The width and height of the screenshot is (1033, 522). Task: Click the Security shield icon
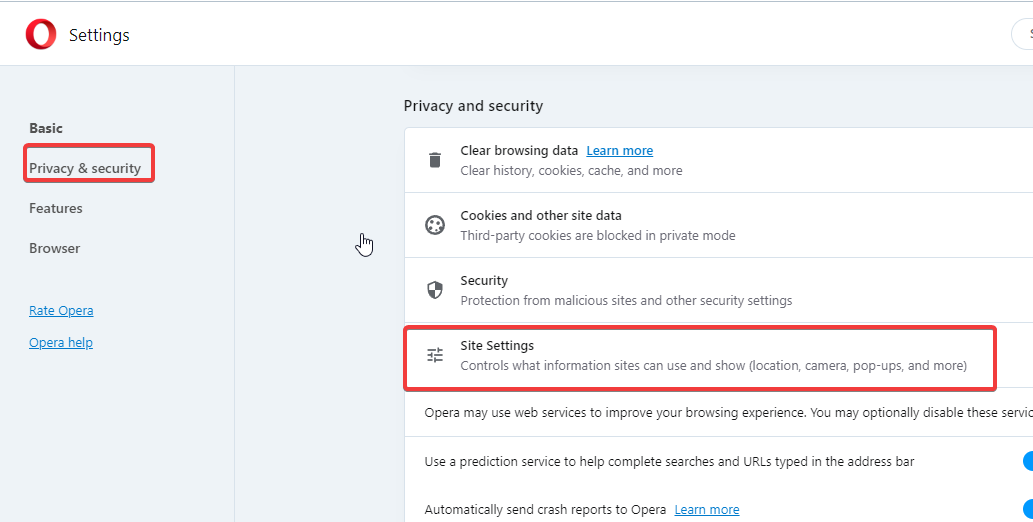coord(435,290)
